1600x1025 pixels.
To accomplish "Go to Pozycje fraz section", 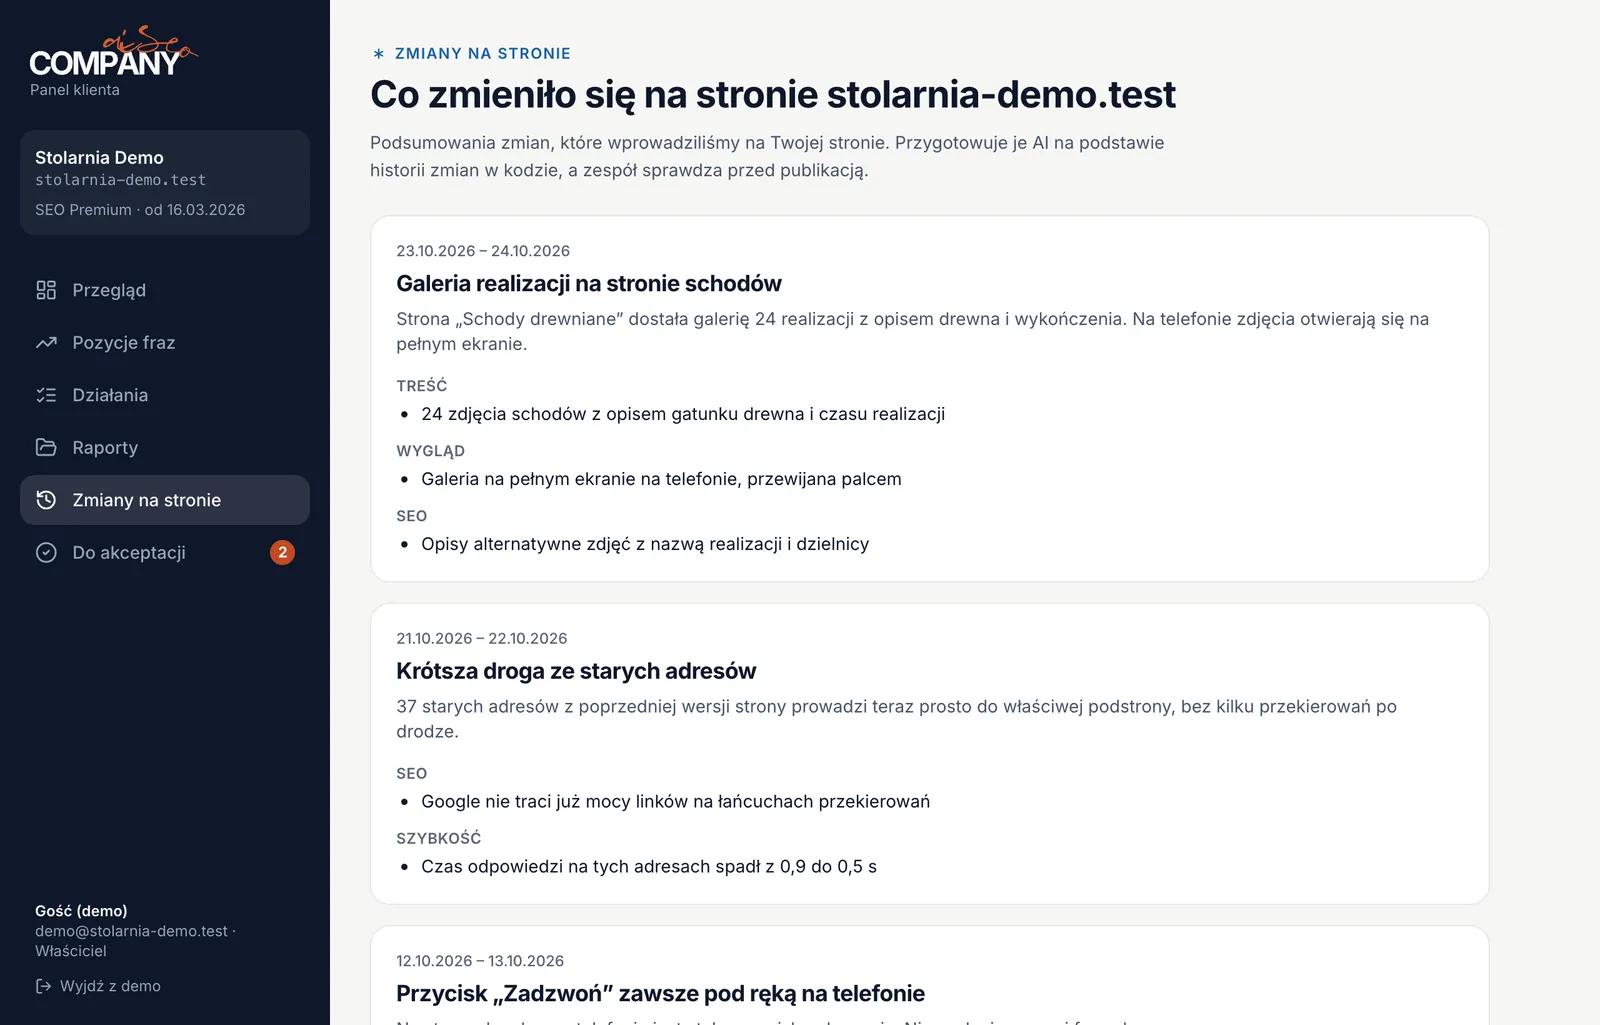I will click(165, 343).
